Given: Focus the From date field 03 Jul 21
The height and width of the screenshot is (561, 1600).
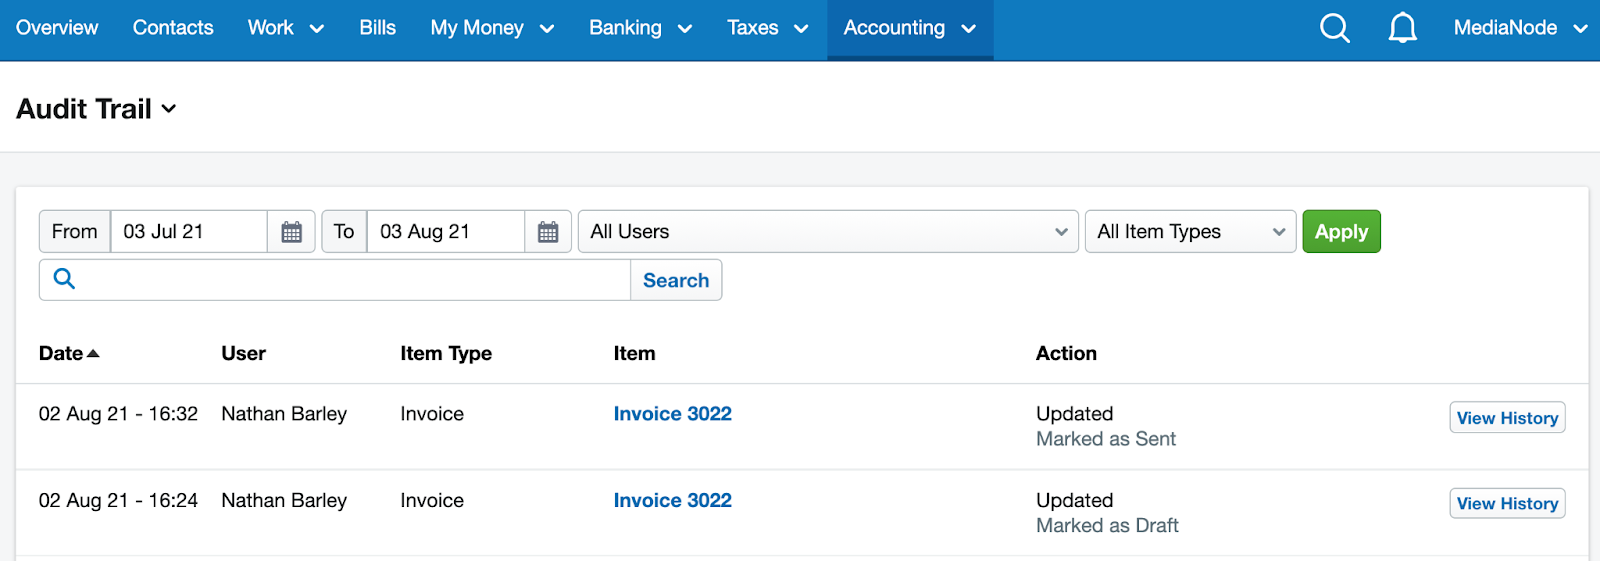Looking at the screenshot, I should point(189,232).
